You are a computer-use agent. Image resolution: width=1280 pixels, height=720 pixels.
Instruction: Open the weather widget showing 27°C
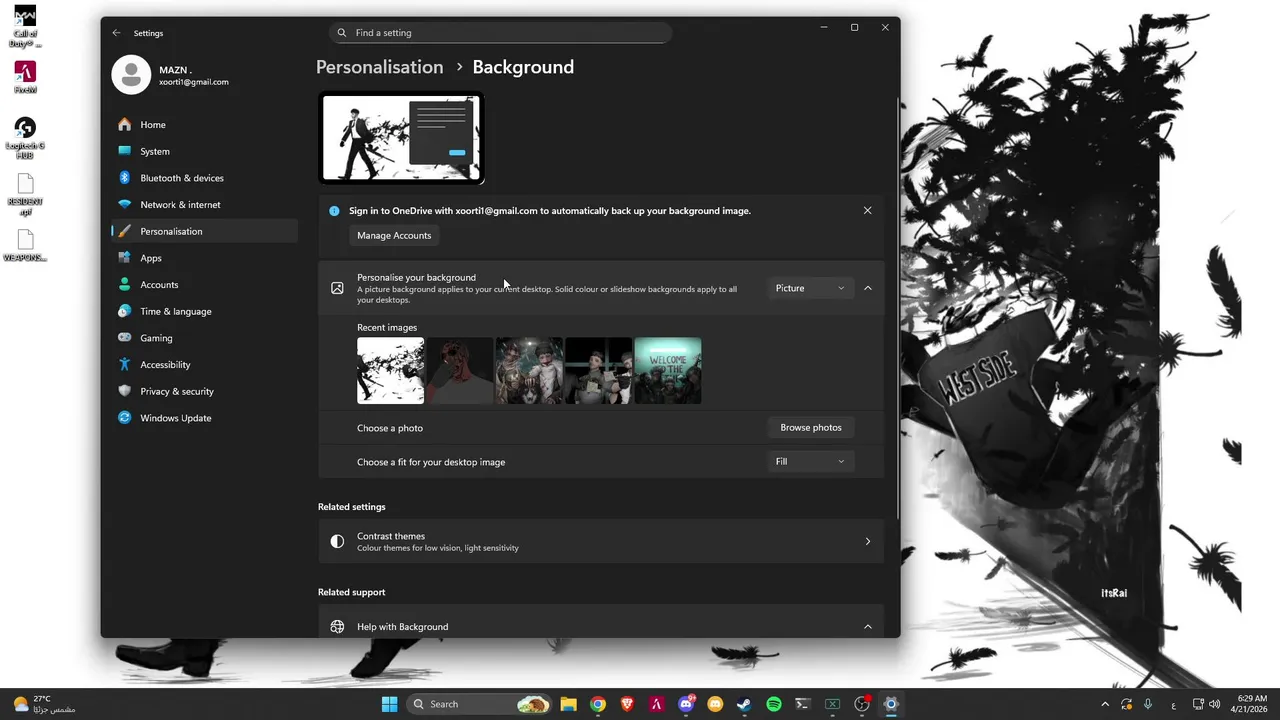44,704
